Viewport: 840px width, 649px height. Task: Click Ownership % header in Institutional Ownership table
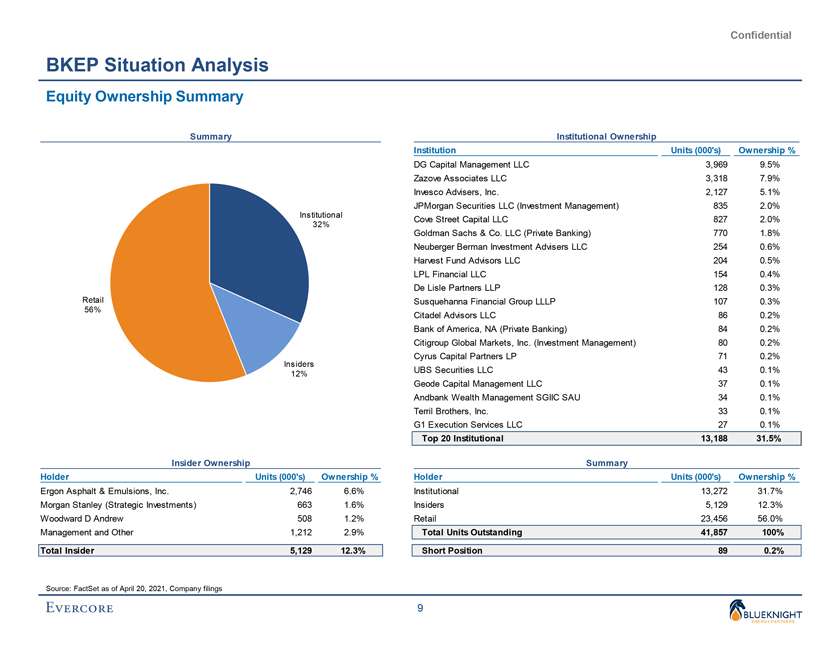(765, 150)
